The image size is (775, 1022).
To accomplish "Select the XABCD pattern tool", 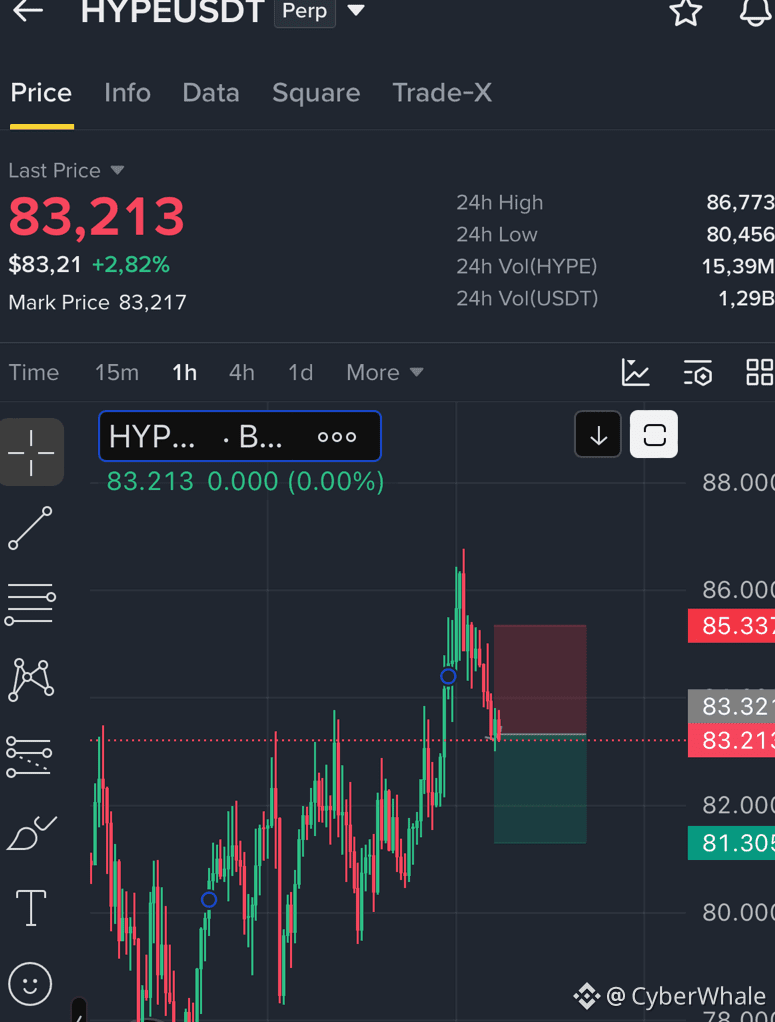I will point(30,680).
